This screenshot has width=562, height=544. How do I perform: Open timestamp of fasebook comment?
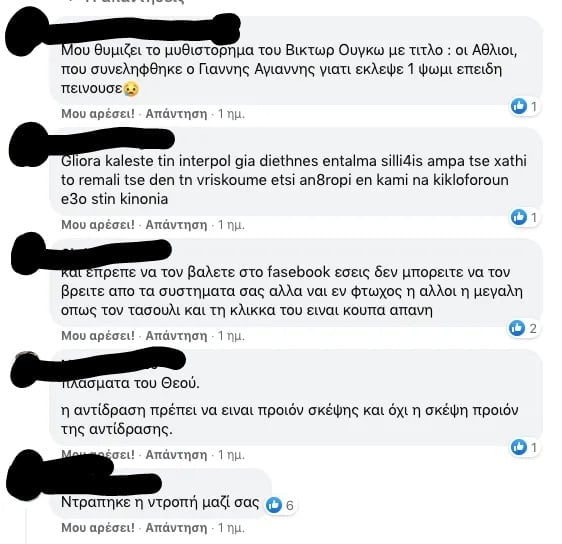231,336
